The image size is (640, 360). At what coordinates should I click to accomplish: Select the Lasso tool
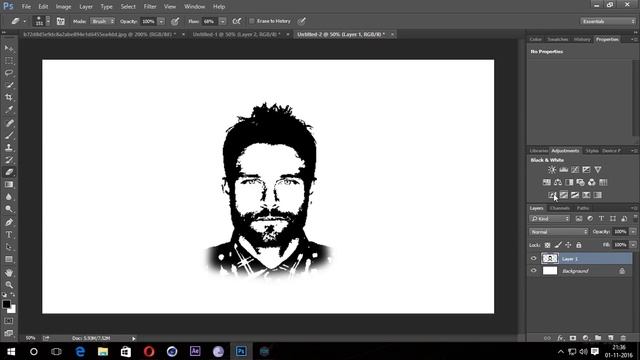coord(9,73)
